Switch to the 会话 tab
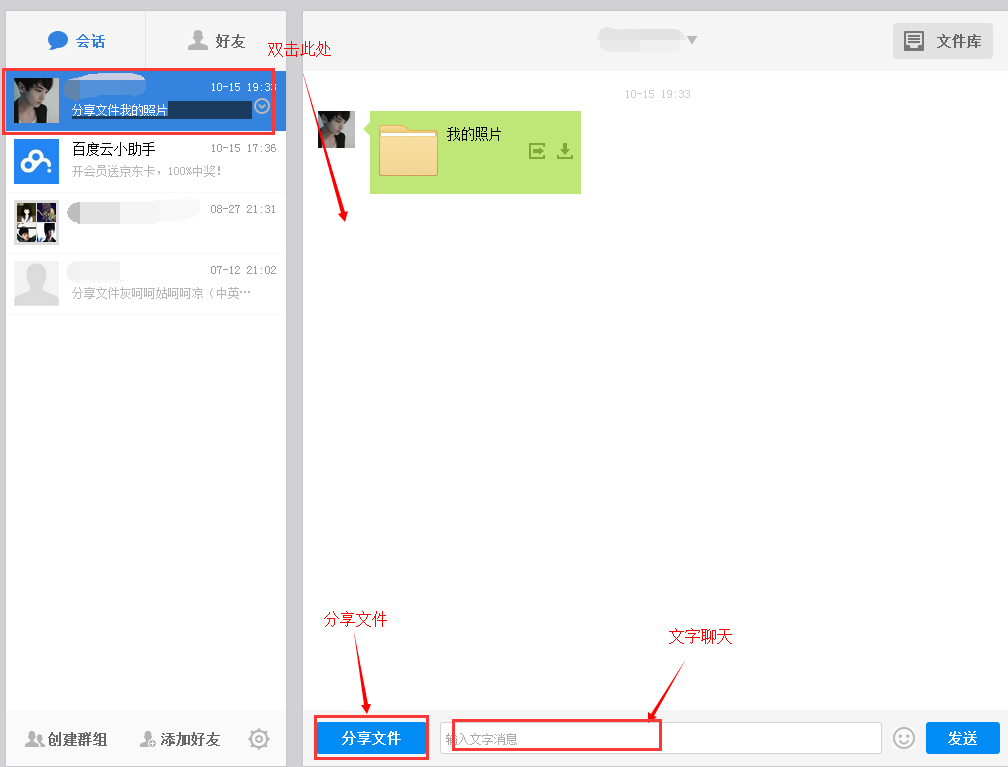Screen dimensions: 1008x767 click(x=76, y=40)
